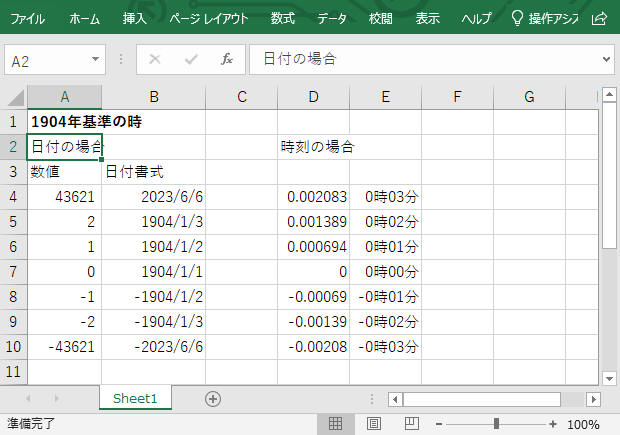
Task: Click the zoom in plus button
Action: [553, 424]
